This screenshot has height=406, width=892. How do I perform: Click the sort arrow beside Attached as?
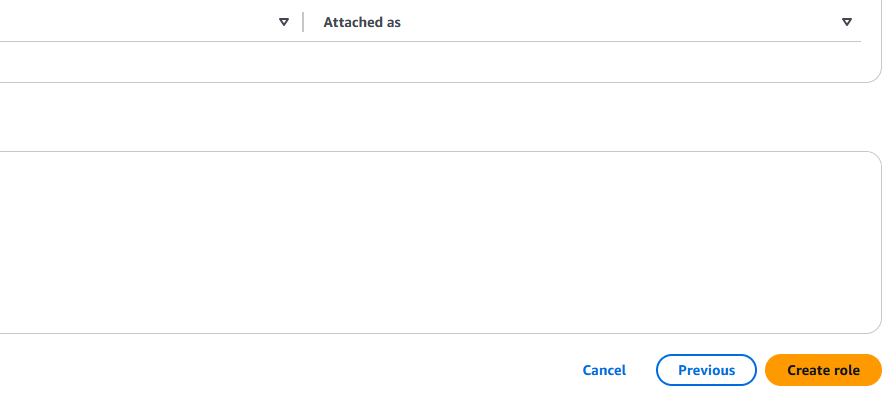pyautogui.click(x=846, y=22)
